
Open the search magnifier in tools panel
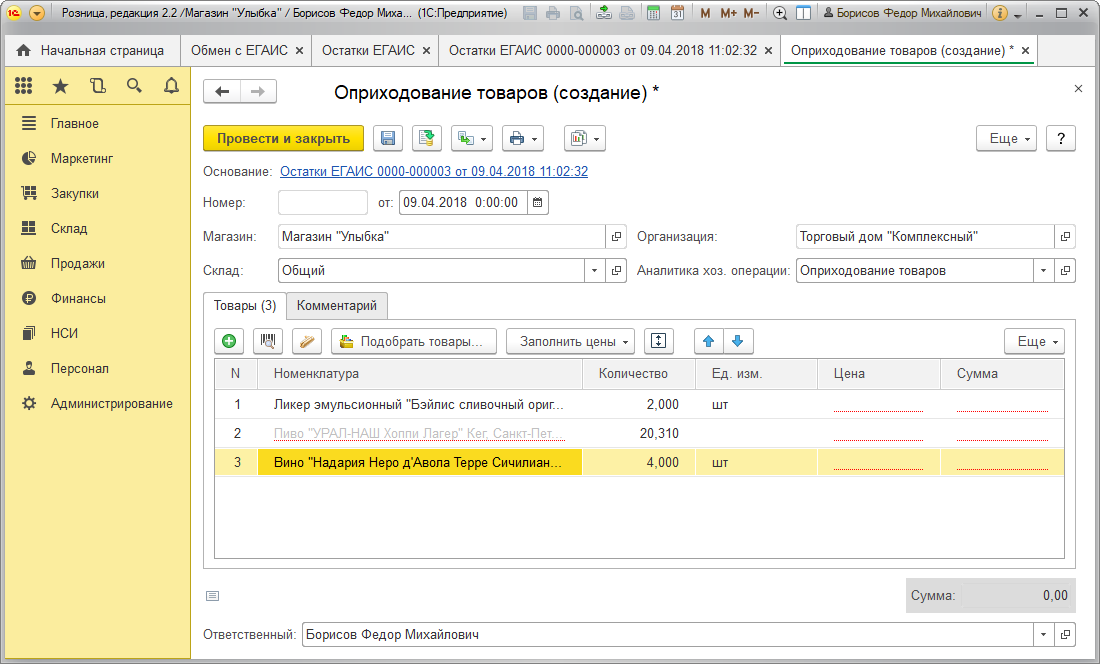[134, 86]
